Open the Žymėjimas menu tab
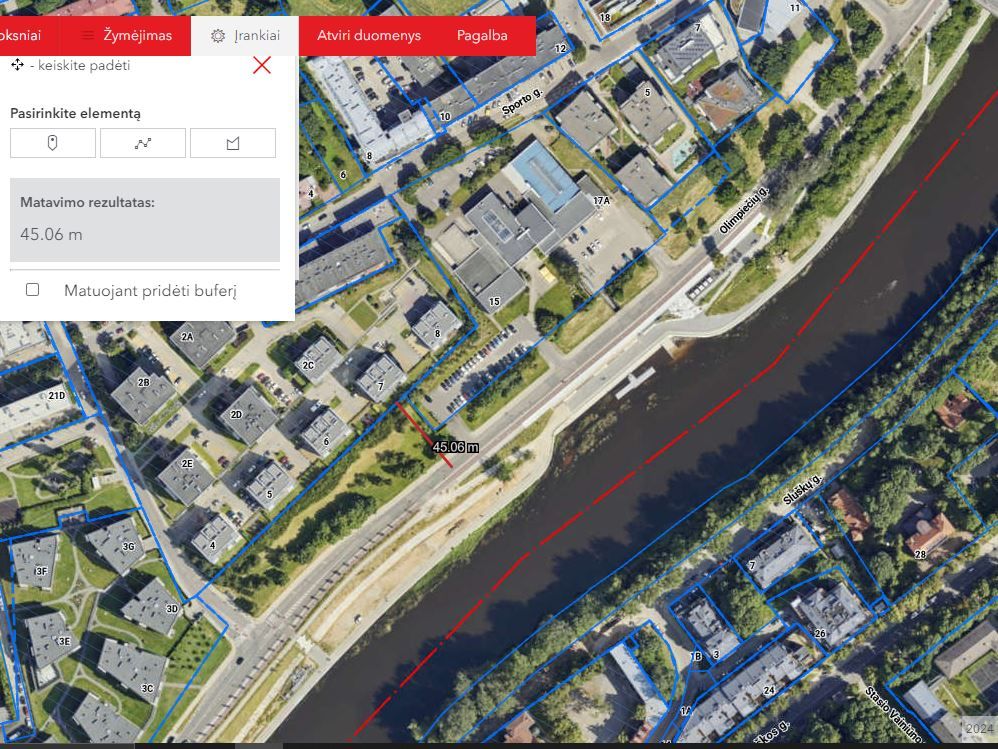Image resolution: width=998 pixels, height=749 pixels. click(126, 36)
